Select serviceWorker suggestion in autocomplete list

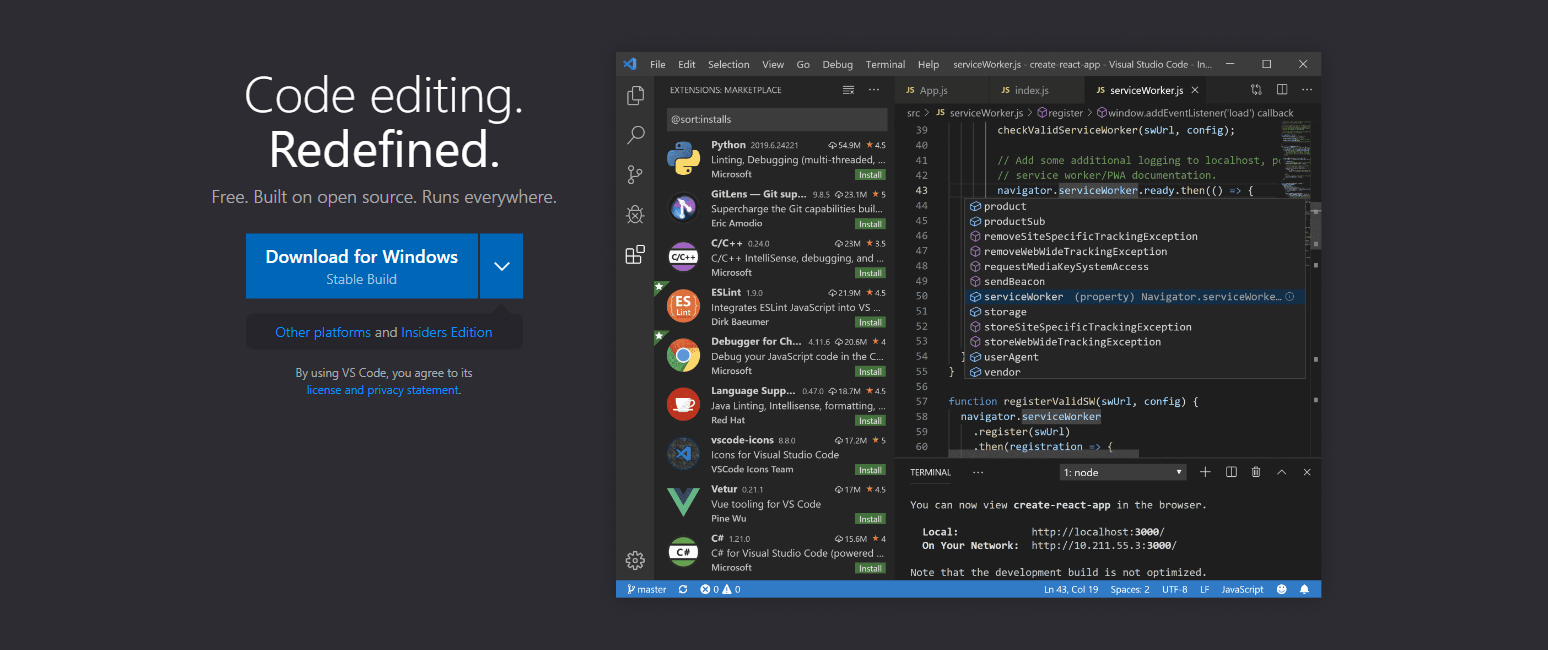pos(1135,297)
